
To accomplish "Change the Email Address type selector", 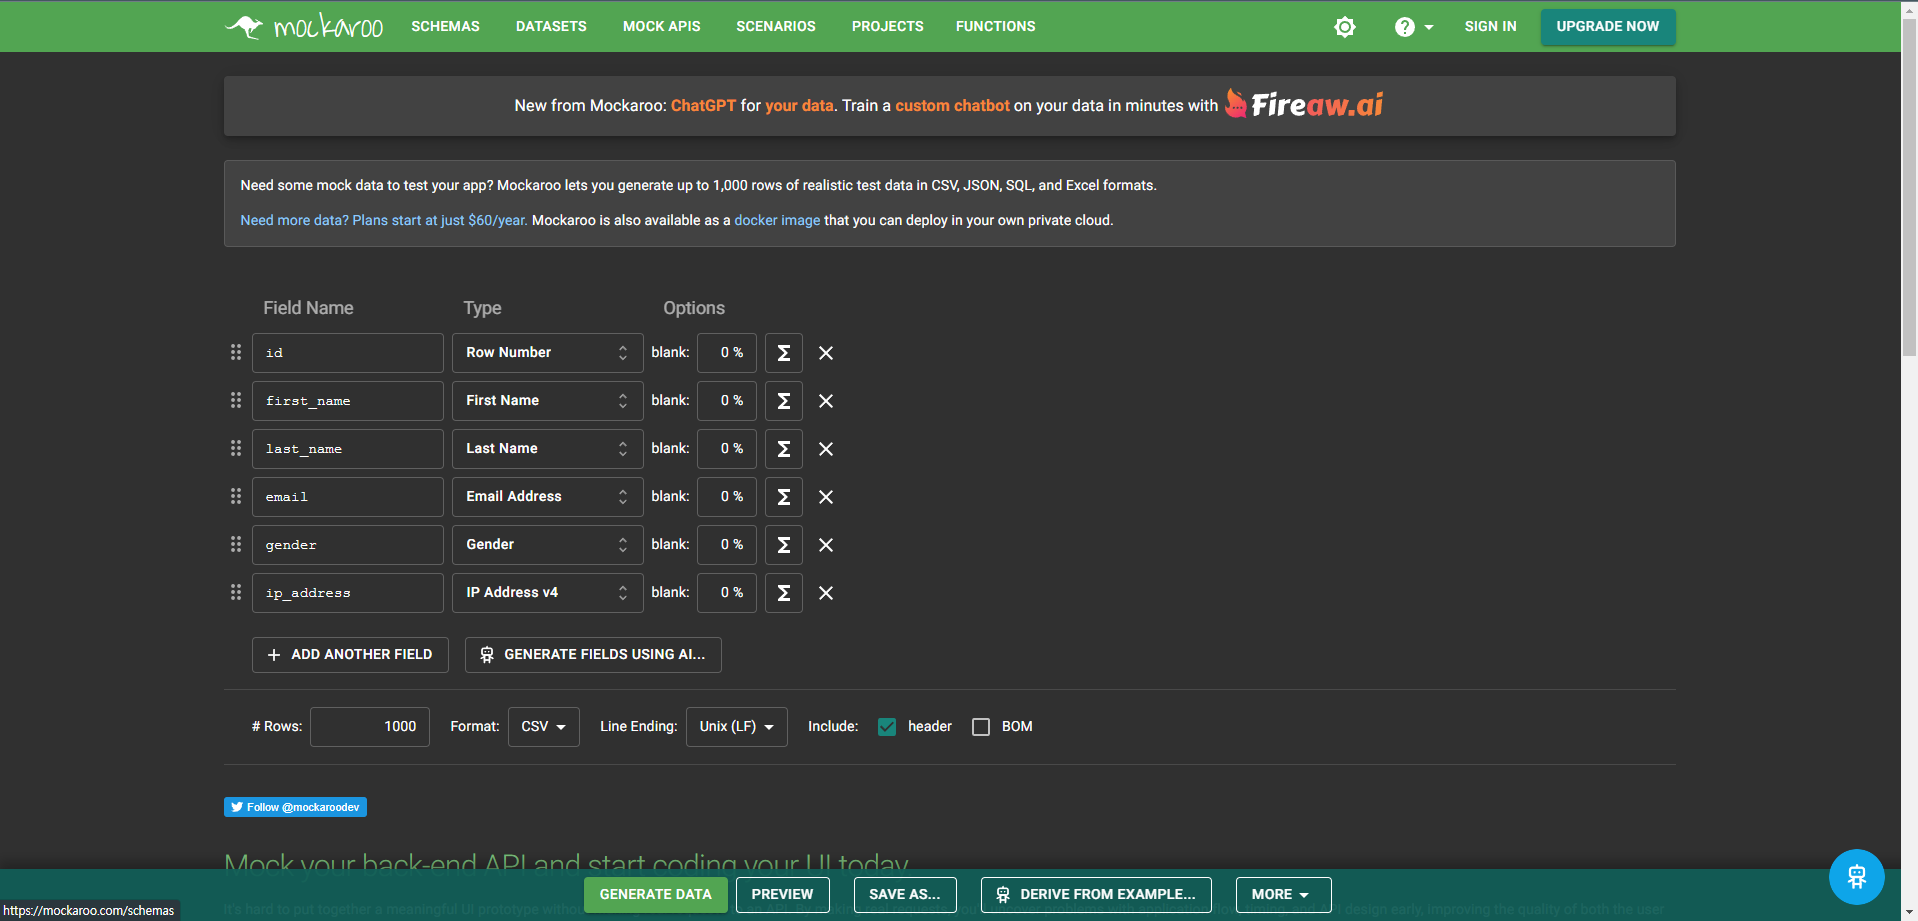I will (x=547, y=497).
